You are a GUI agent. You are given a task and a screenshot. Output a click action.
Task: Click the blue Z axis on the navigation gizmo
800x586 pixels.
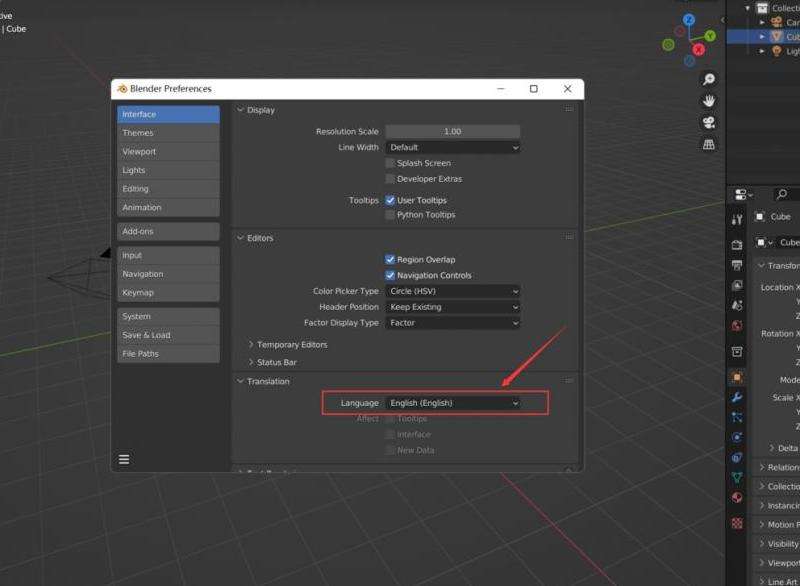(689, 20)
